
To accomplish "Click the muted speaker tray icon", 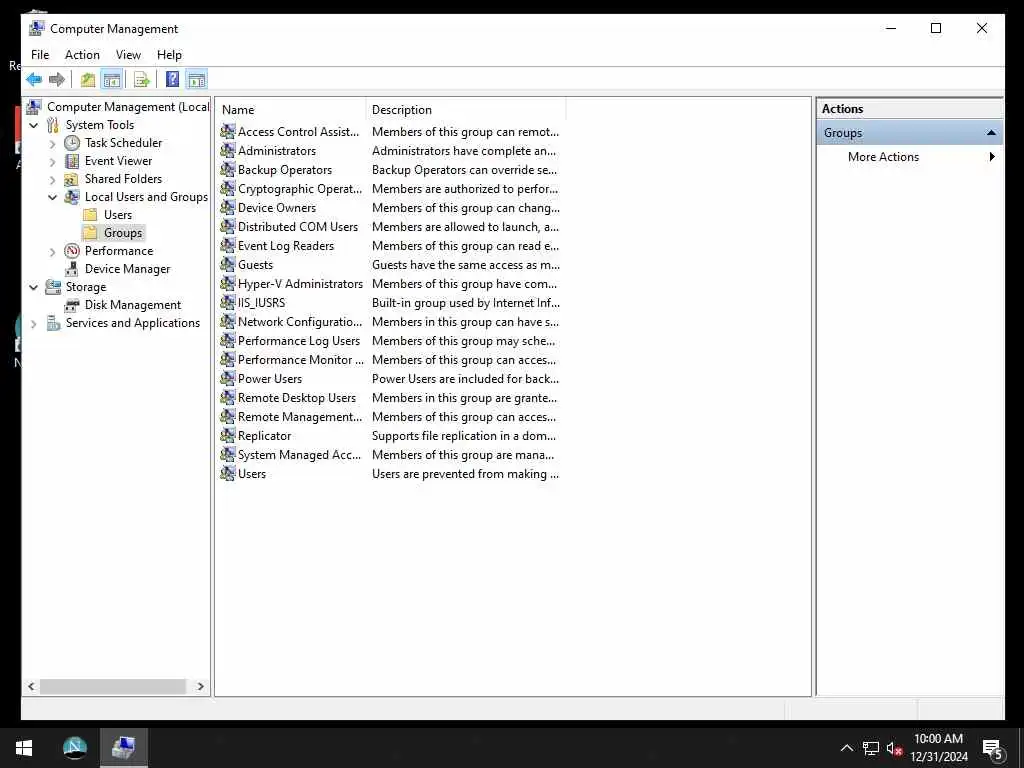I will (894, 748).
